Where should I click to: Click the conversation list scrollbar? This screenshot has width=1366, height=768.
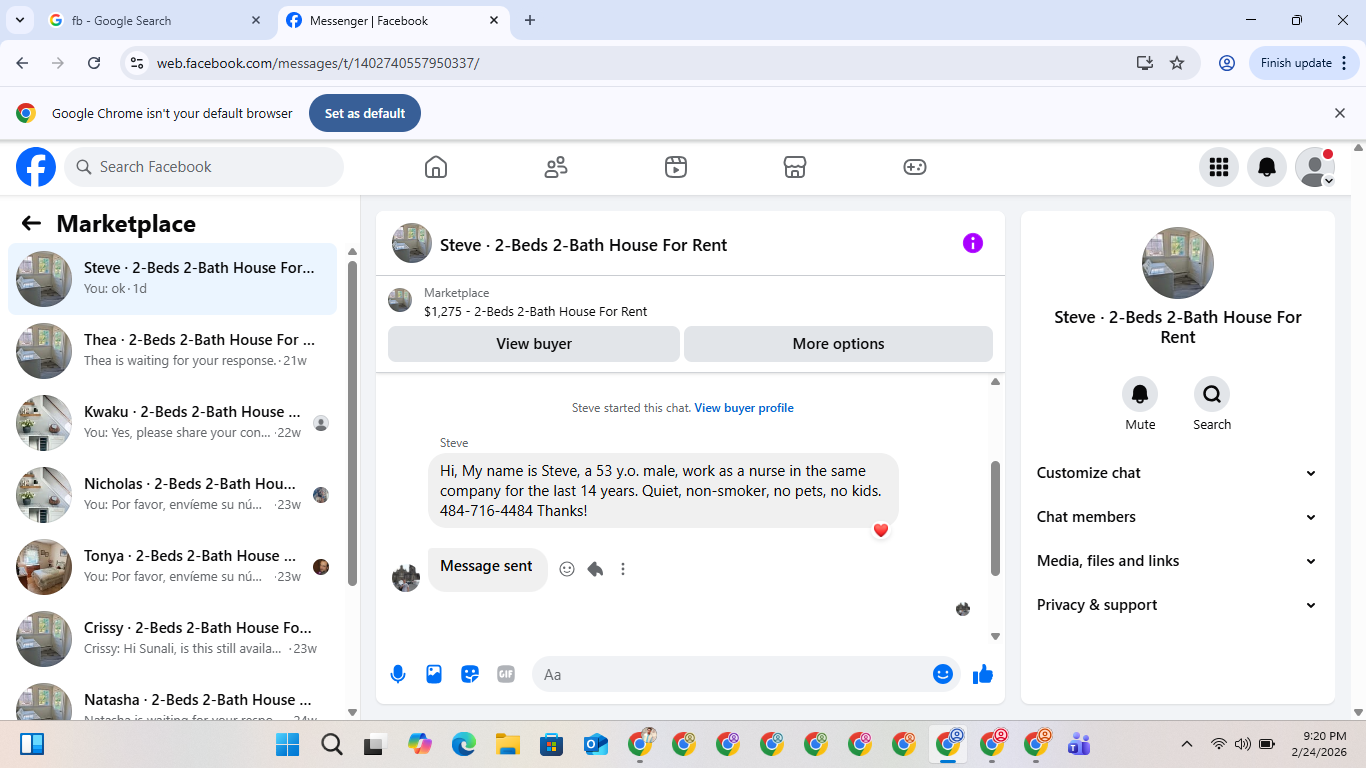(352, 423)
